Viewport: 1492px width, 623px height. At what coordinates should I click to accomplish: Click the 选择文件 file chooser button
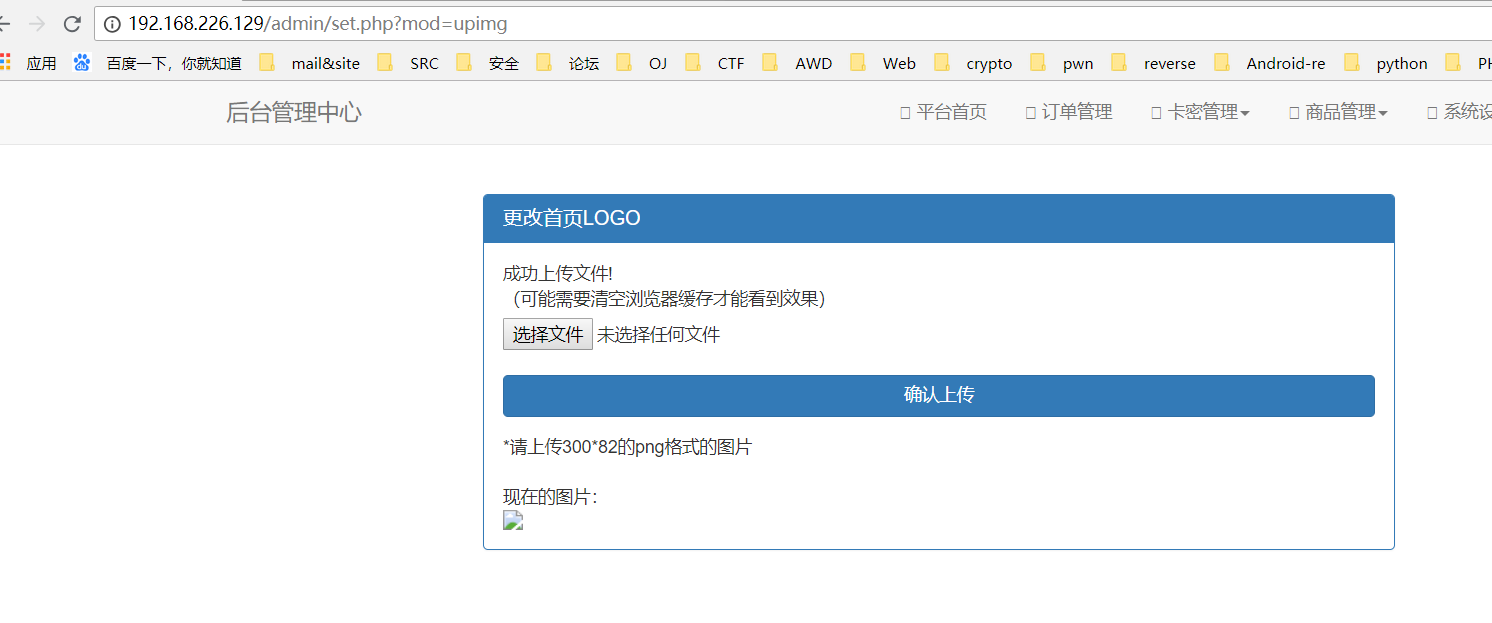pyautogui.click(x=548, y=335)
